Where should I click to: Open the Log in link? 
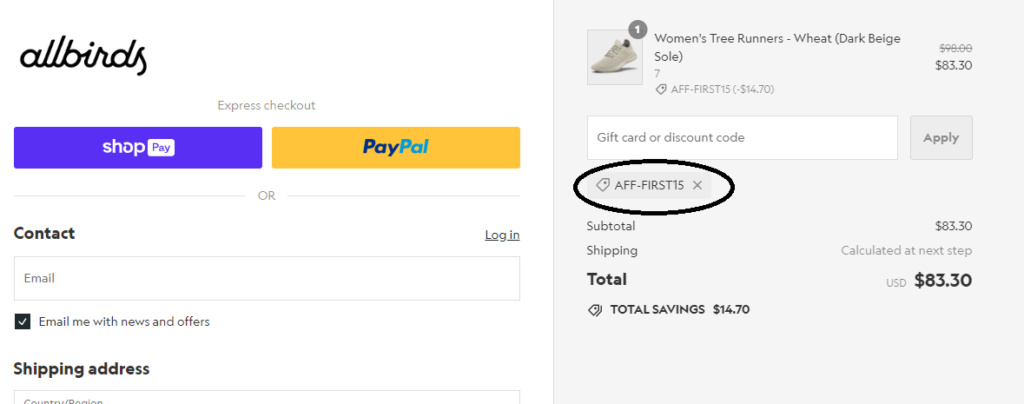(x=502, y=235)
